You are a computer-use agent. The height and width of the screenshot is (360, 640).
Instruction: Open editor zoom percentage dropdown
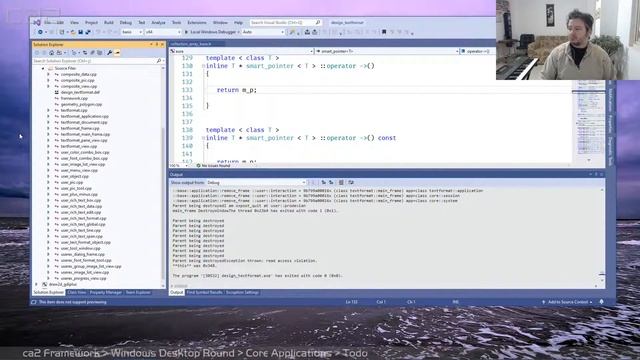179,165
